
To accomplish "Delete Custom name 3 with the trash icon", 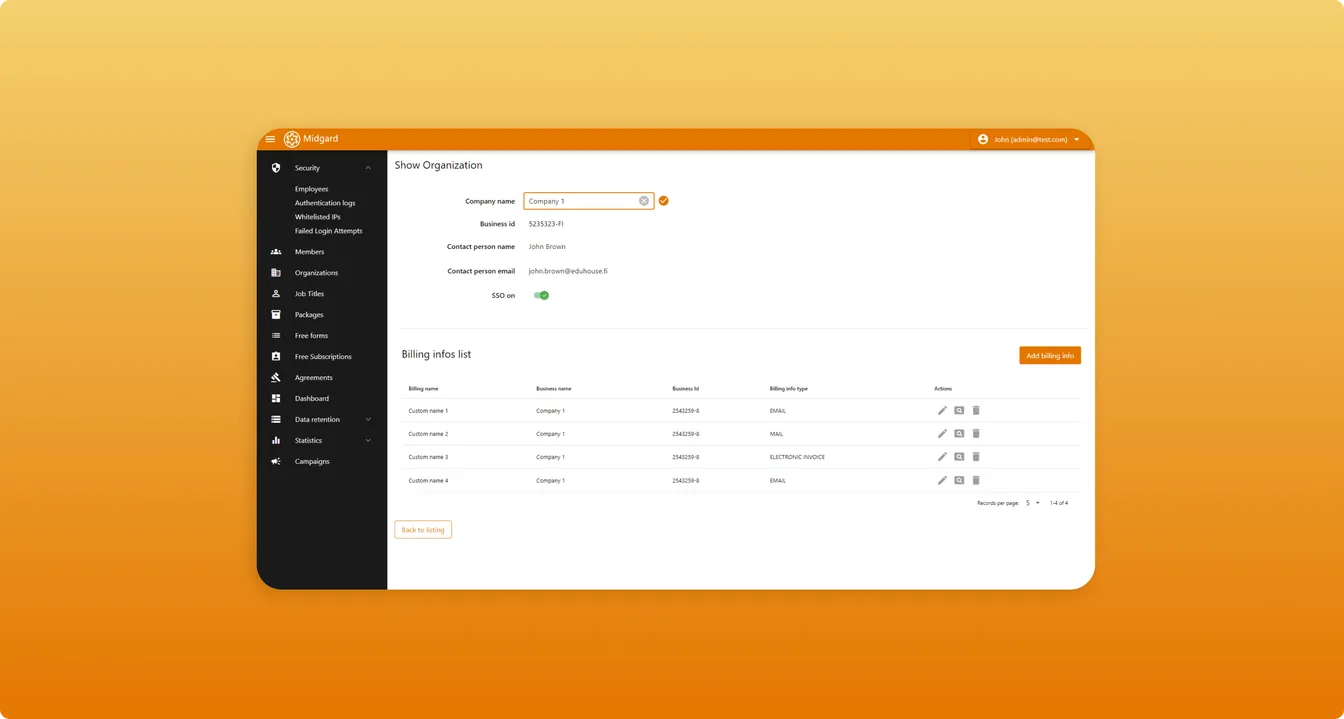I will point(976,457).
